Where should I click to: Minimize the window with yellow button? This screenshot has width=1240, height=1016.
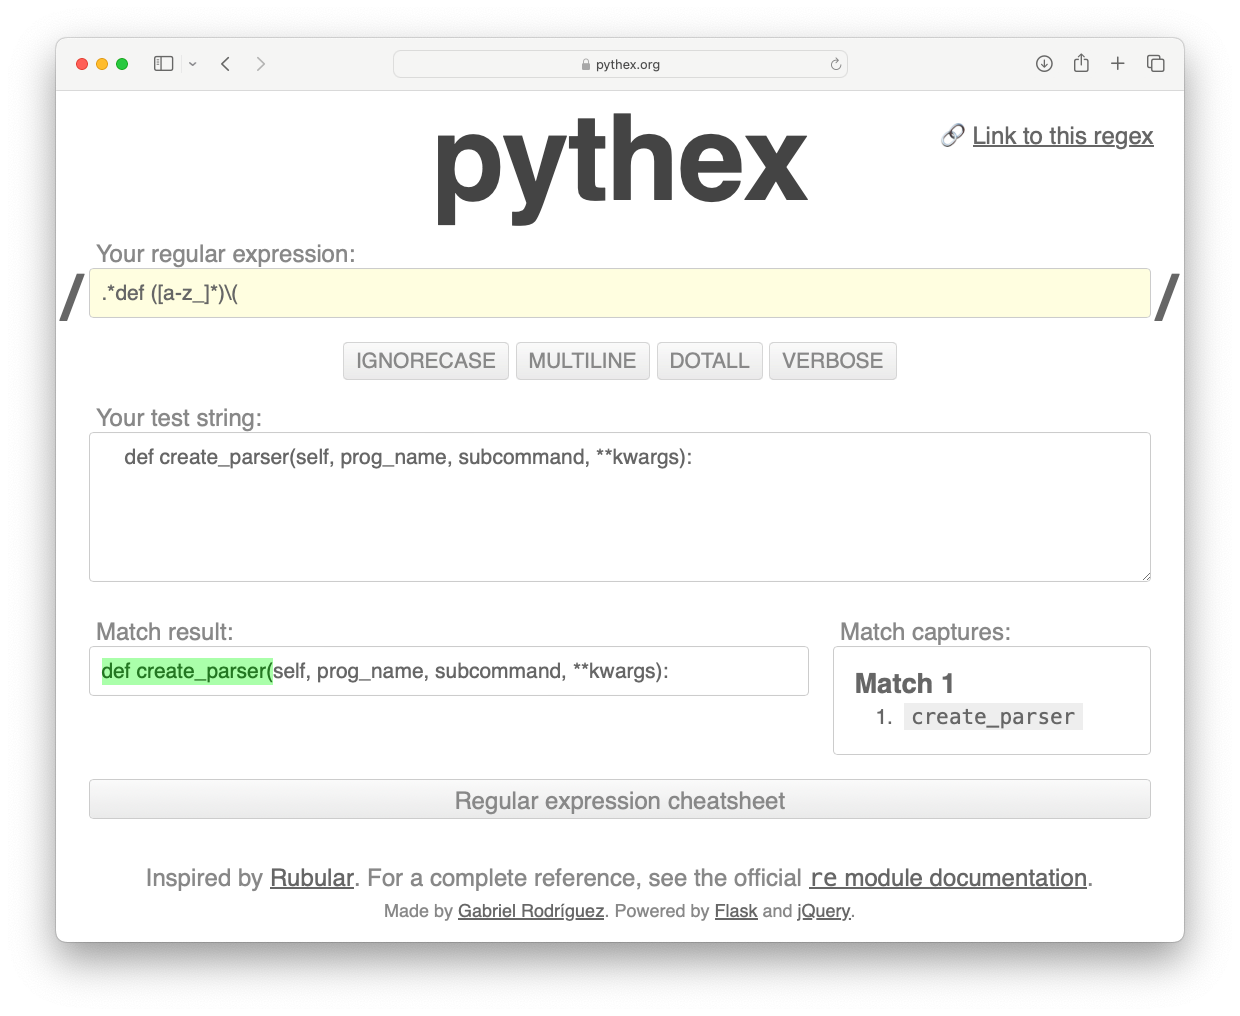point(102,64)
